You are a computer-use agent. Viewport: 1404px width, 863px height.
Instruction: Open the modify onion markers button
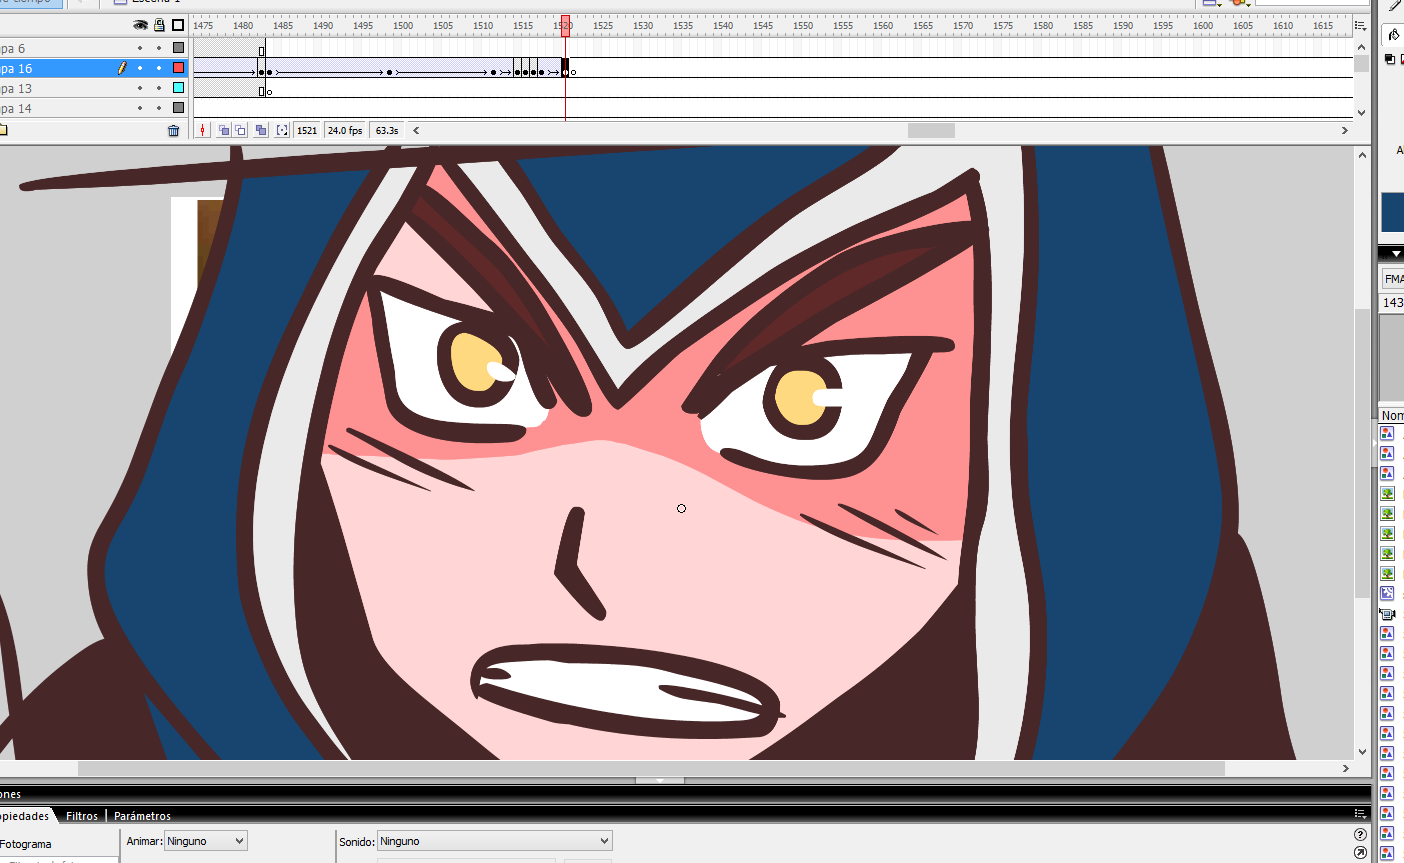[x=282, y=130]
